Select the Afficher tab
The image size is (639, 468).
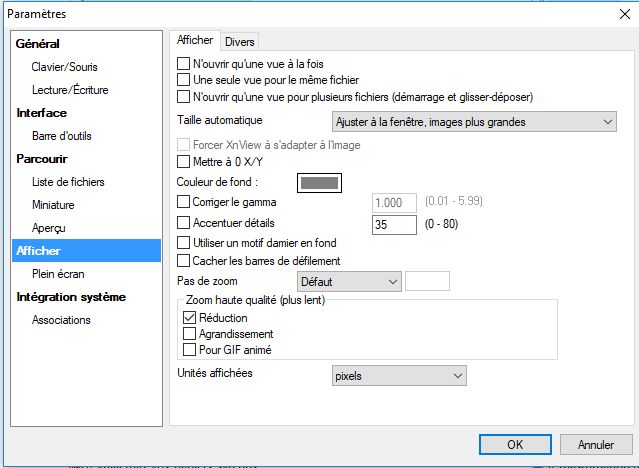pos(194,41)
